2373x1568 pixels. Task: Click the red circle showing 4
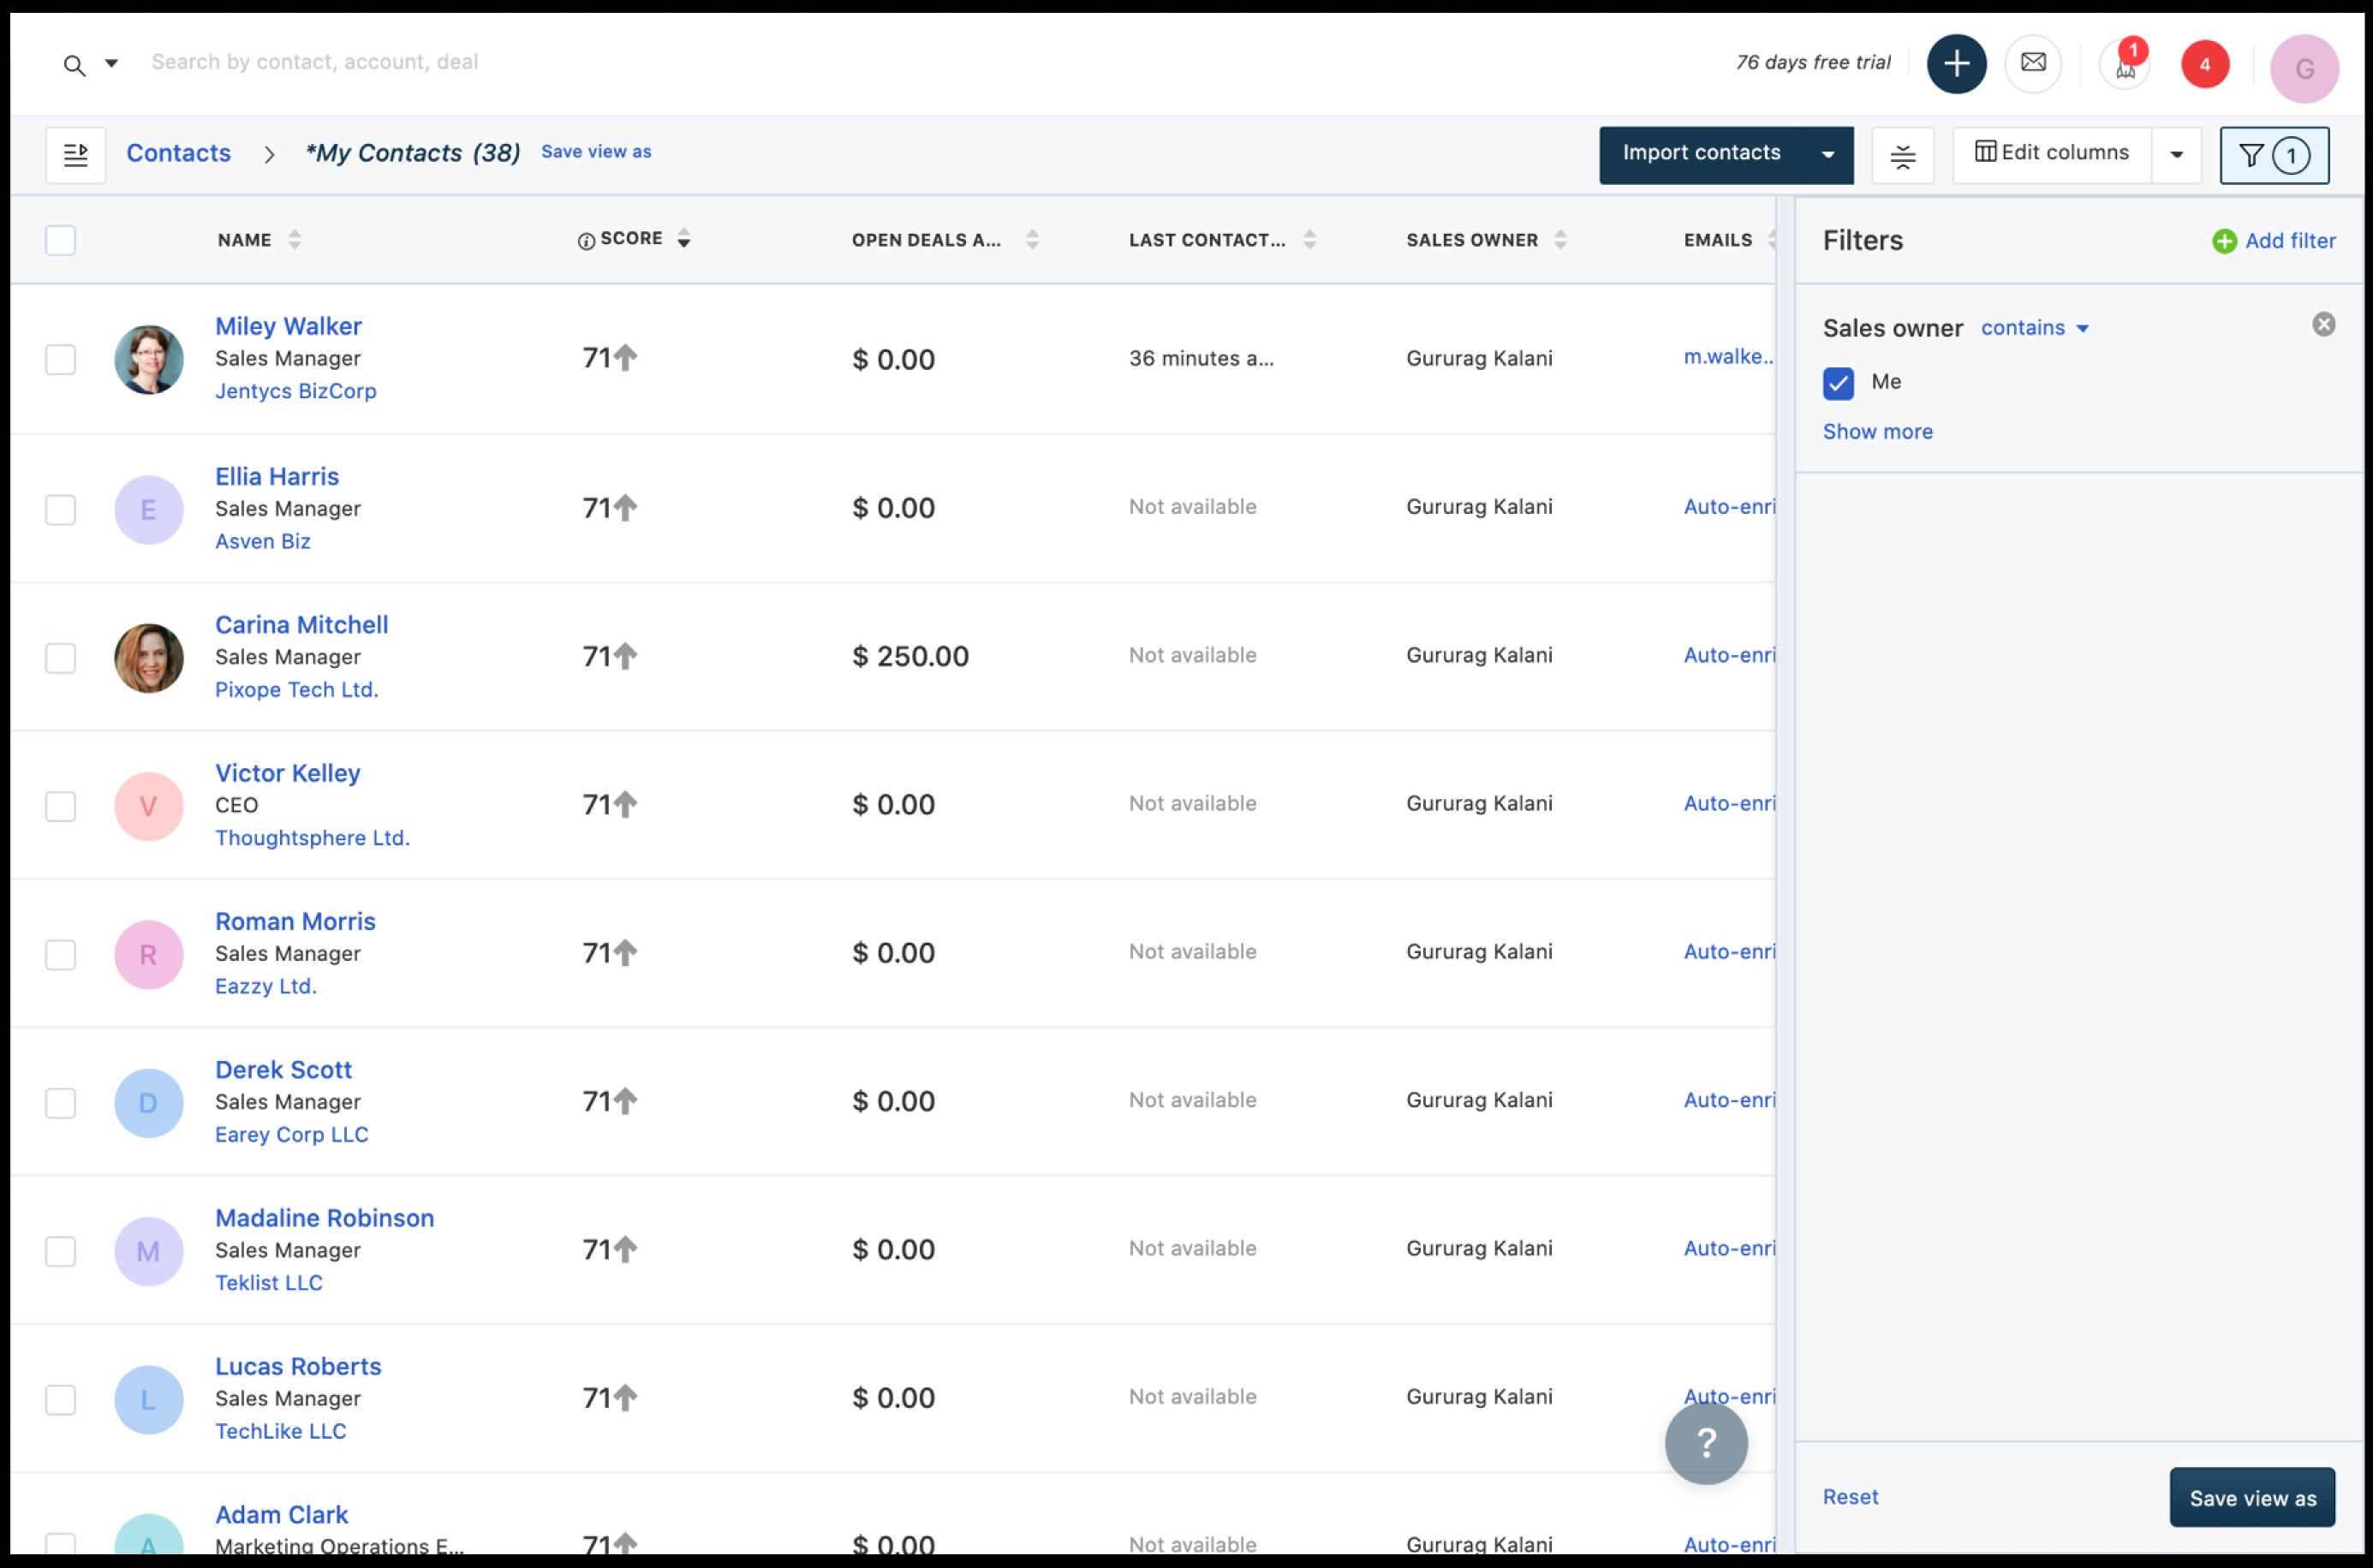[2204, 65]
